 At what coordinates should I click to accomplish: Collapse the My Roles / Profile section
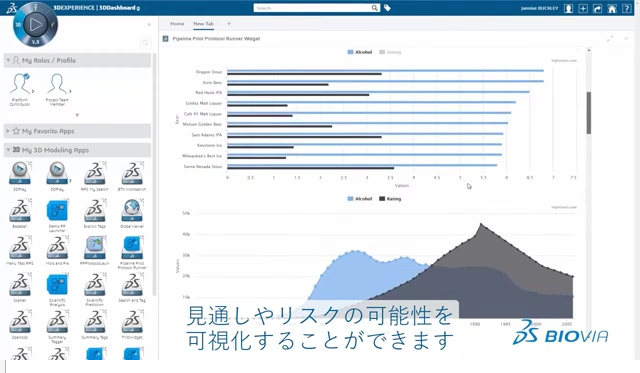point(8,60)
